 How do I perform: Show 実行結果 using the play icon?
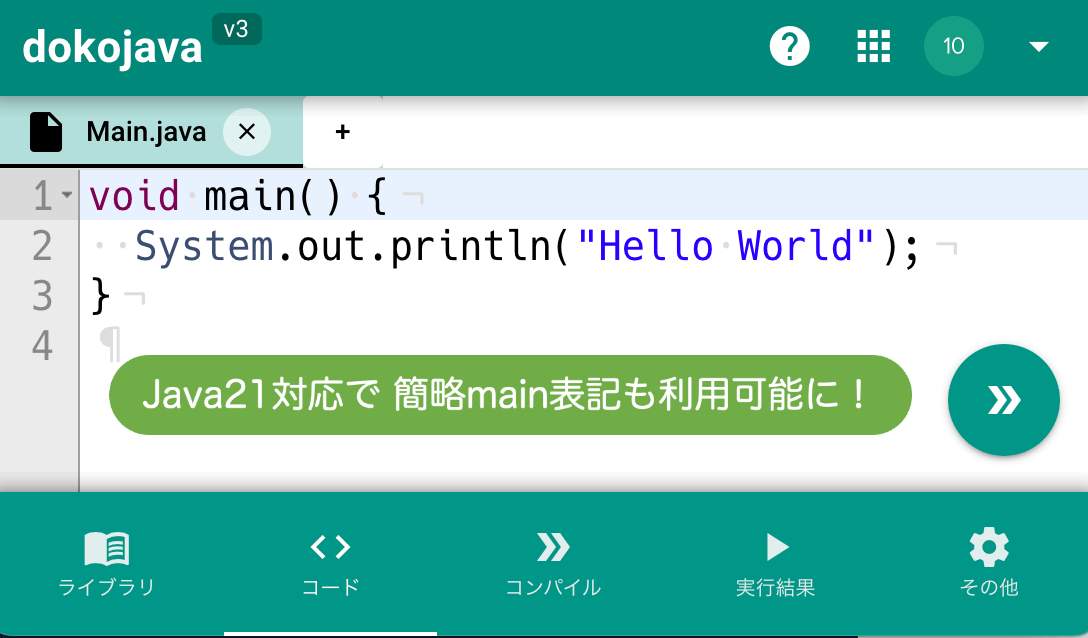coord(777,546)
